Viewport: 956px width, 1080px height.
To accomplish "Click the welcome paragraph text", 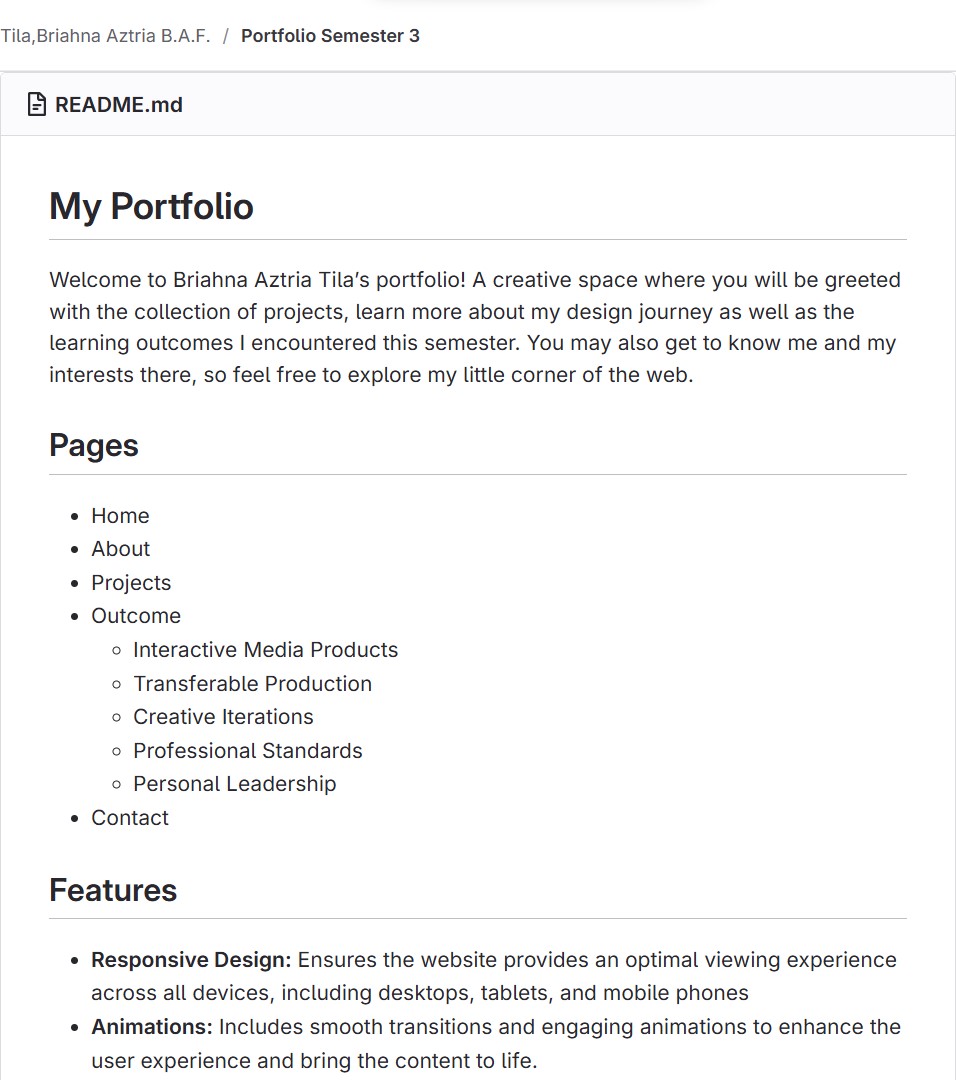I will (x=475, y=327).
